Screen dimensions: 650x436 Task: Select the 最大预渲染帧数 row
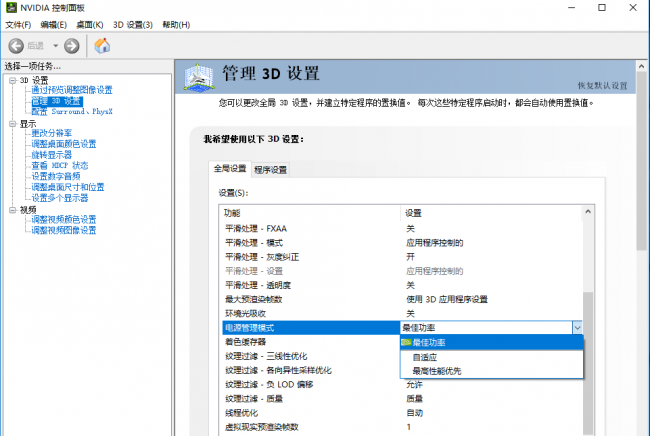(x=402, y=299)
